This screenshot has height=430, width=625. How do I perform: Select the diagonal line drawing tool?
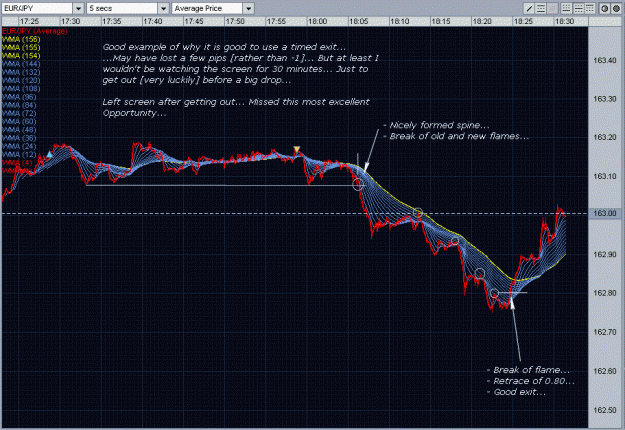click(x=529, y=8)
